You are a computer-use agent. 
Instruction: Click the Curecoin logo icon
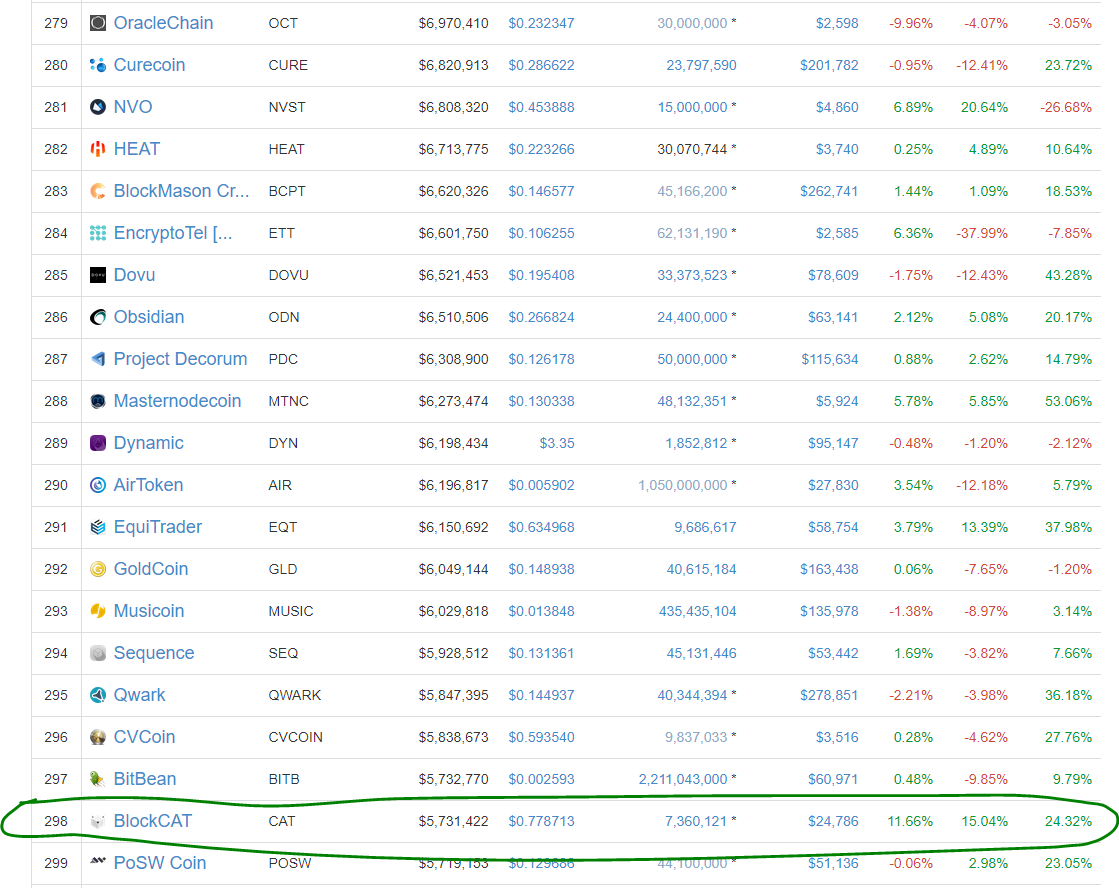(x=98, y=65)
